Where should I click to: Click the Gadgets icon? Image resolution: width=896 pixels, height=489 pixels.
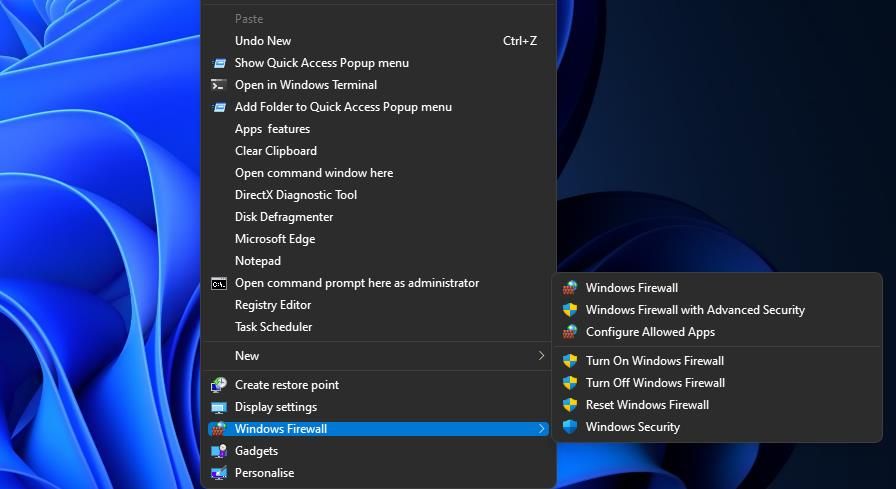click(x=219, y=451)
